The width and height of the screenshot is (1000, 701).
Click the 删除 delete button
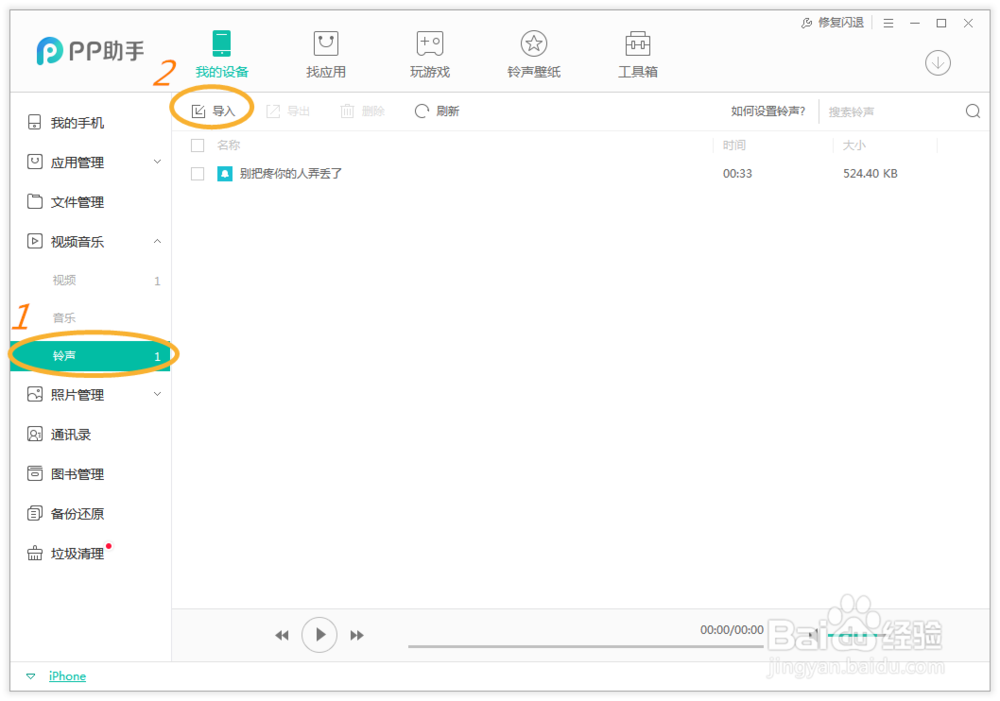pos(362,111)
